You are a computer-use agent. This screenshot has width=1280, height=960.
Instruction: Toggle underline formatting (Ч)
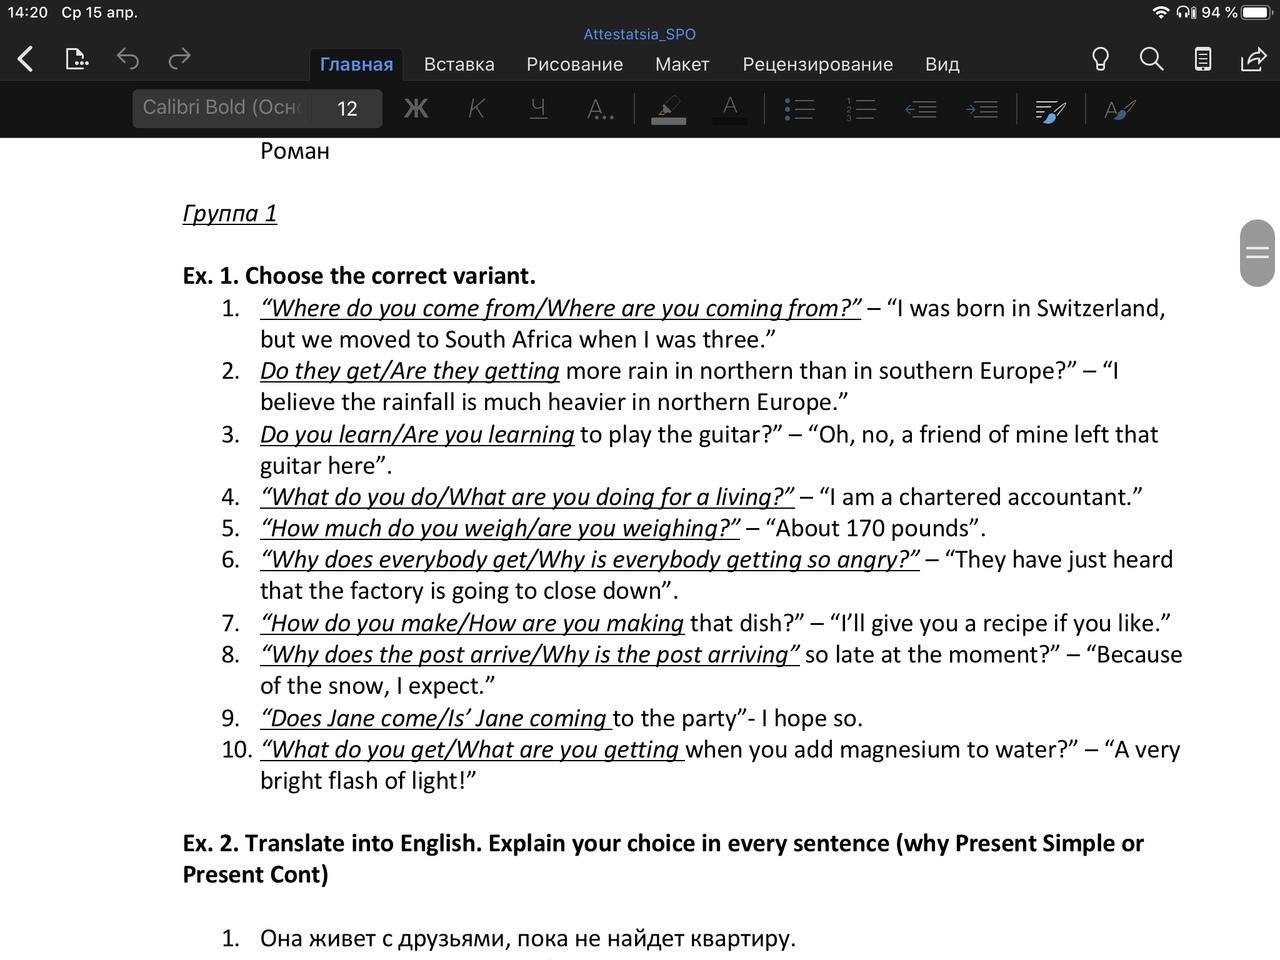[538, 108]
